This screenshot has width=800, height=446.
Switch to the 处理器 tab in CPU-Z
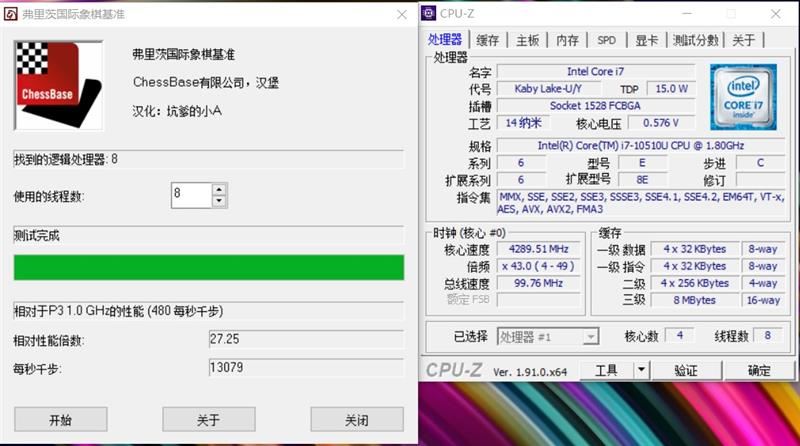[445, 40]
